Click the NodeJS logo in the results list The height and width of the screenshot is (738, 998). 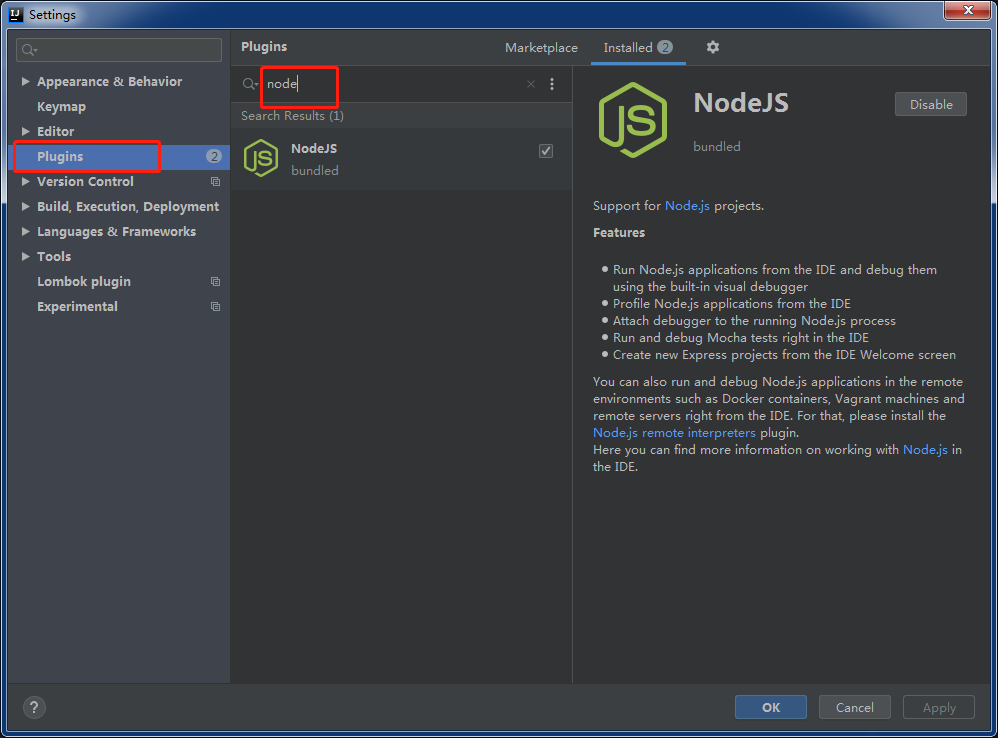261,158
